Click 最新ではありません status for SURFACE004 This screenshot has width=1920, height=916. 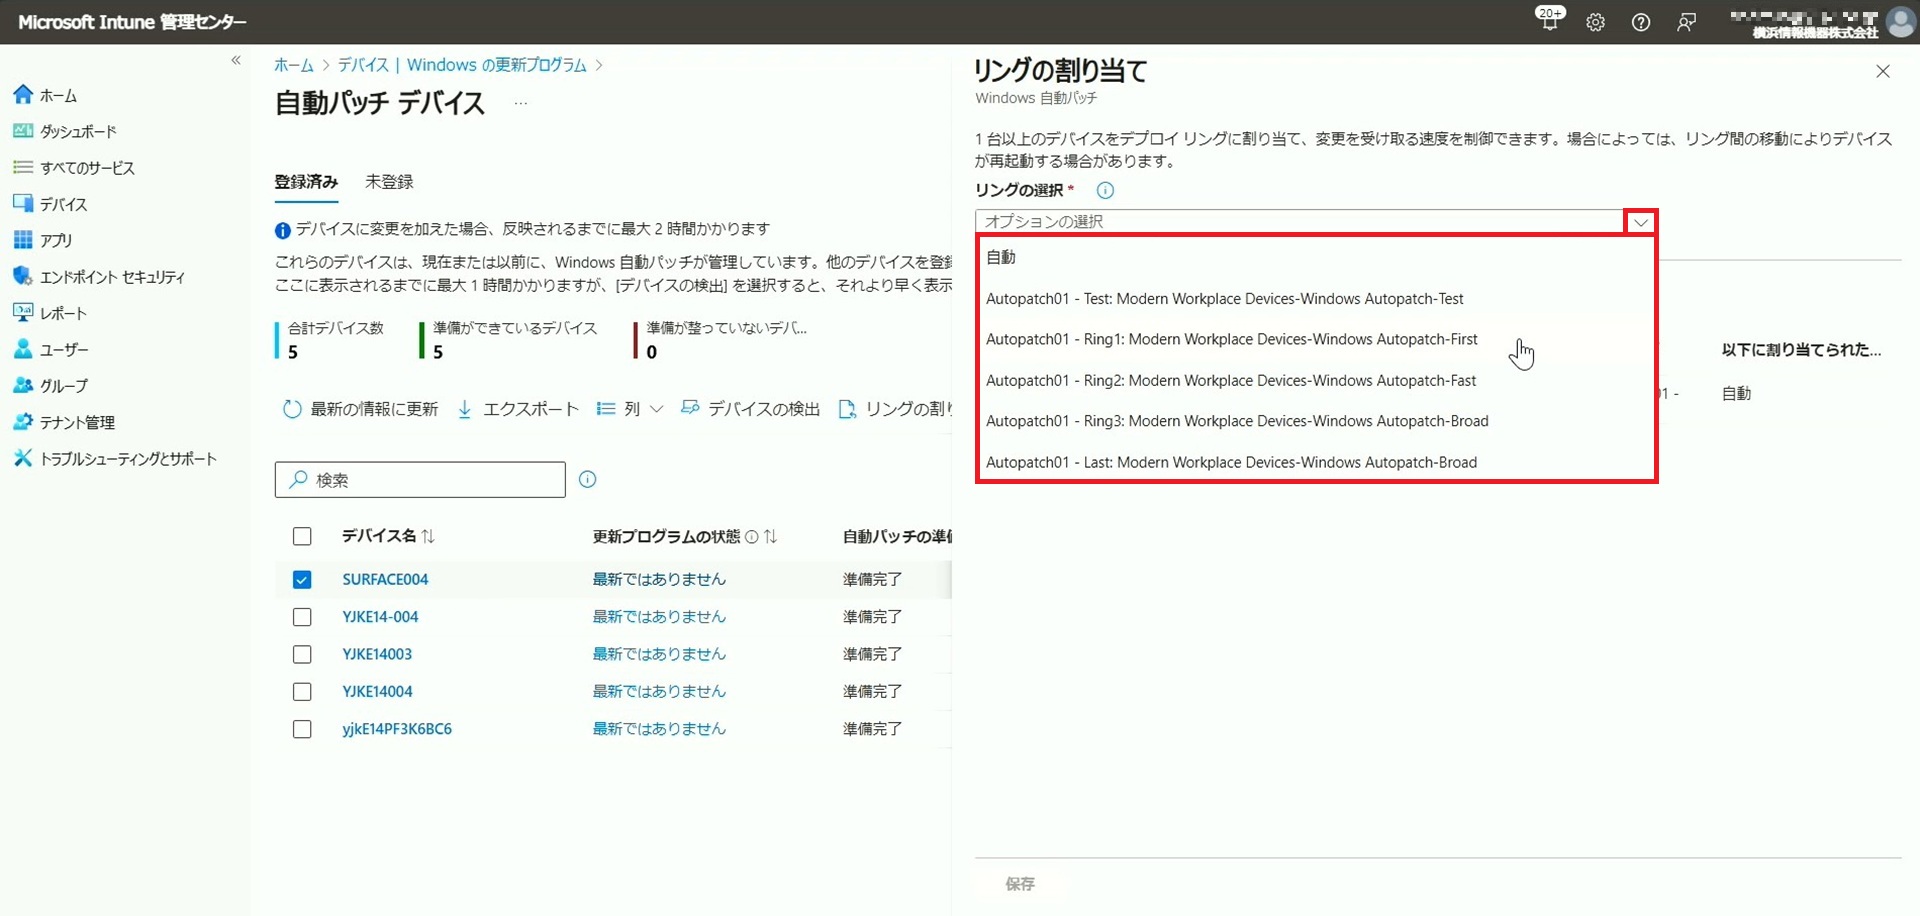click(659, 579)
